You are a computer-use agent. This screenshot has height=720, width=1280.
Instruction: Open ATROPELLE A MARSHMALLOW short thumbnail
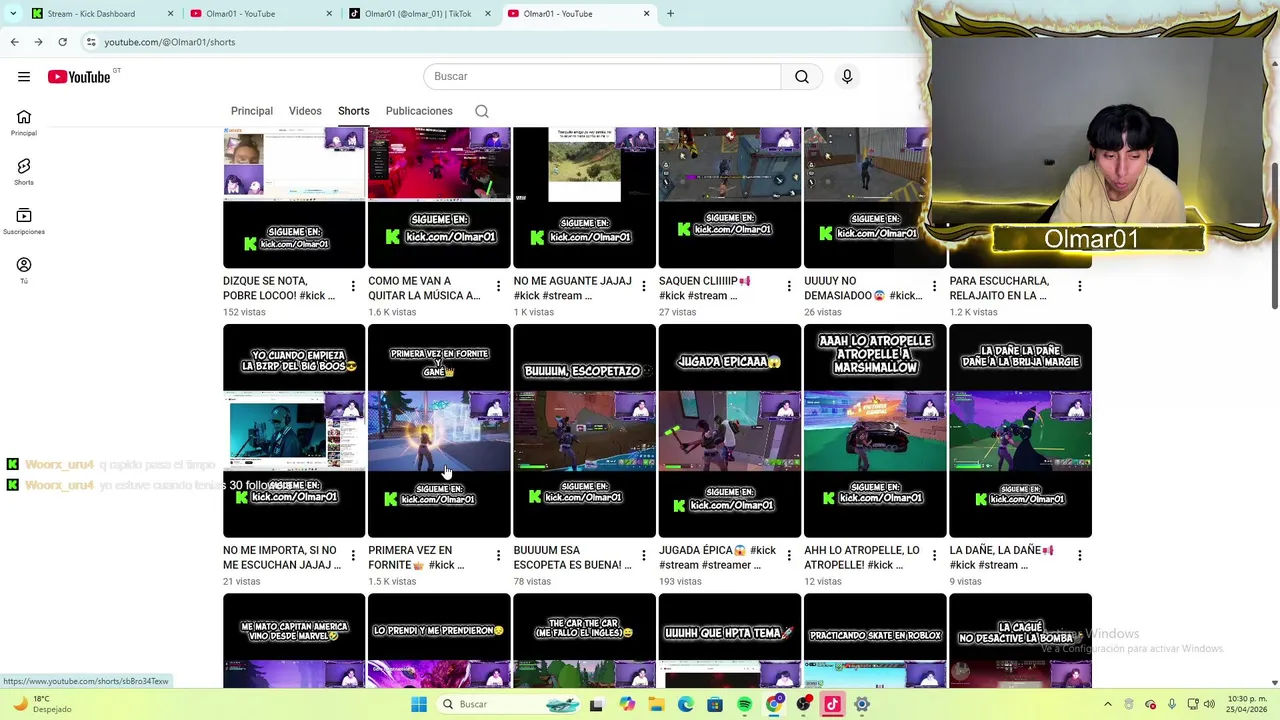coord(875,431)
